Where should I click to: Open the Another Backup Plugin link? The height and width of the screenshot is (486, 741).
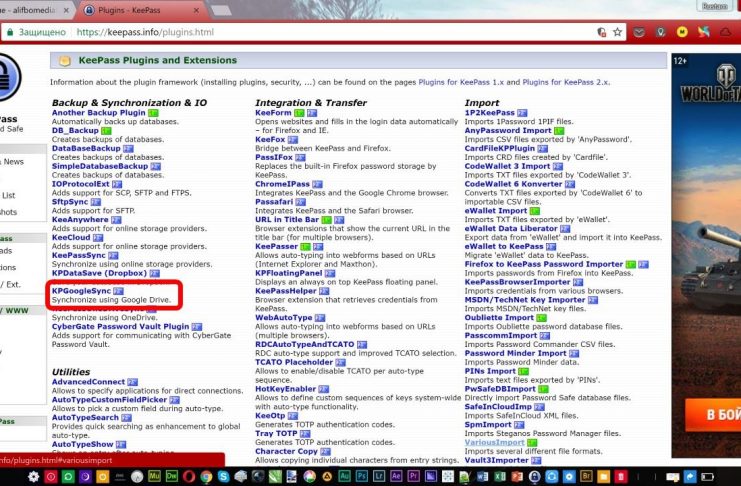(x=99, y=113)
